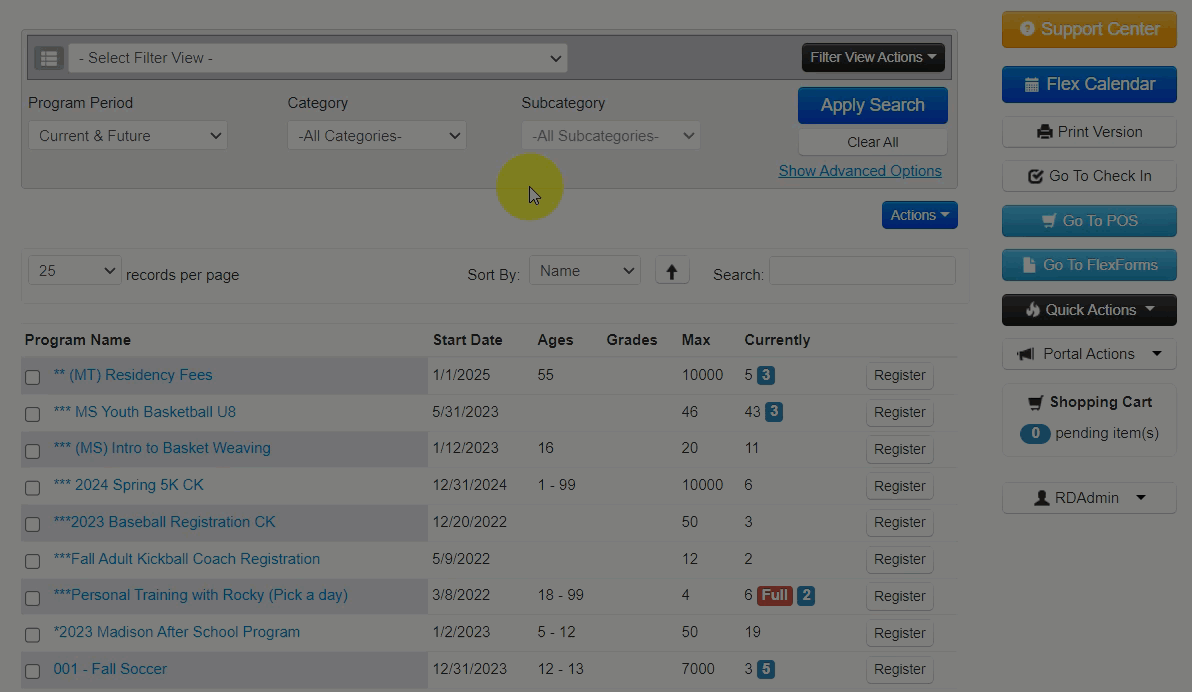The width and height of the screenshot is (1192, 692).
Task: Tick Fall Adult Kickball Coach Registration checkbox
Action: click(x=33, y=561)
